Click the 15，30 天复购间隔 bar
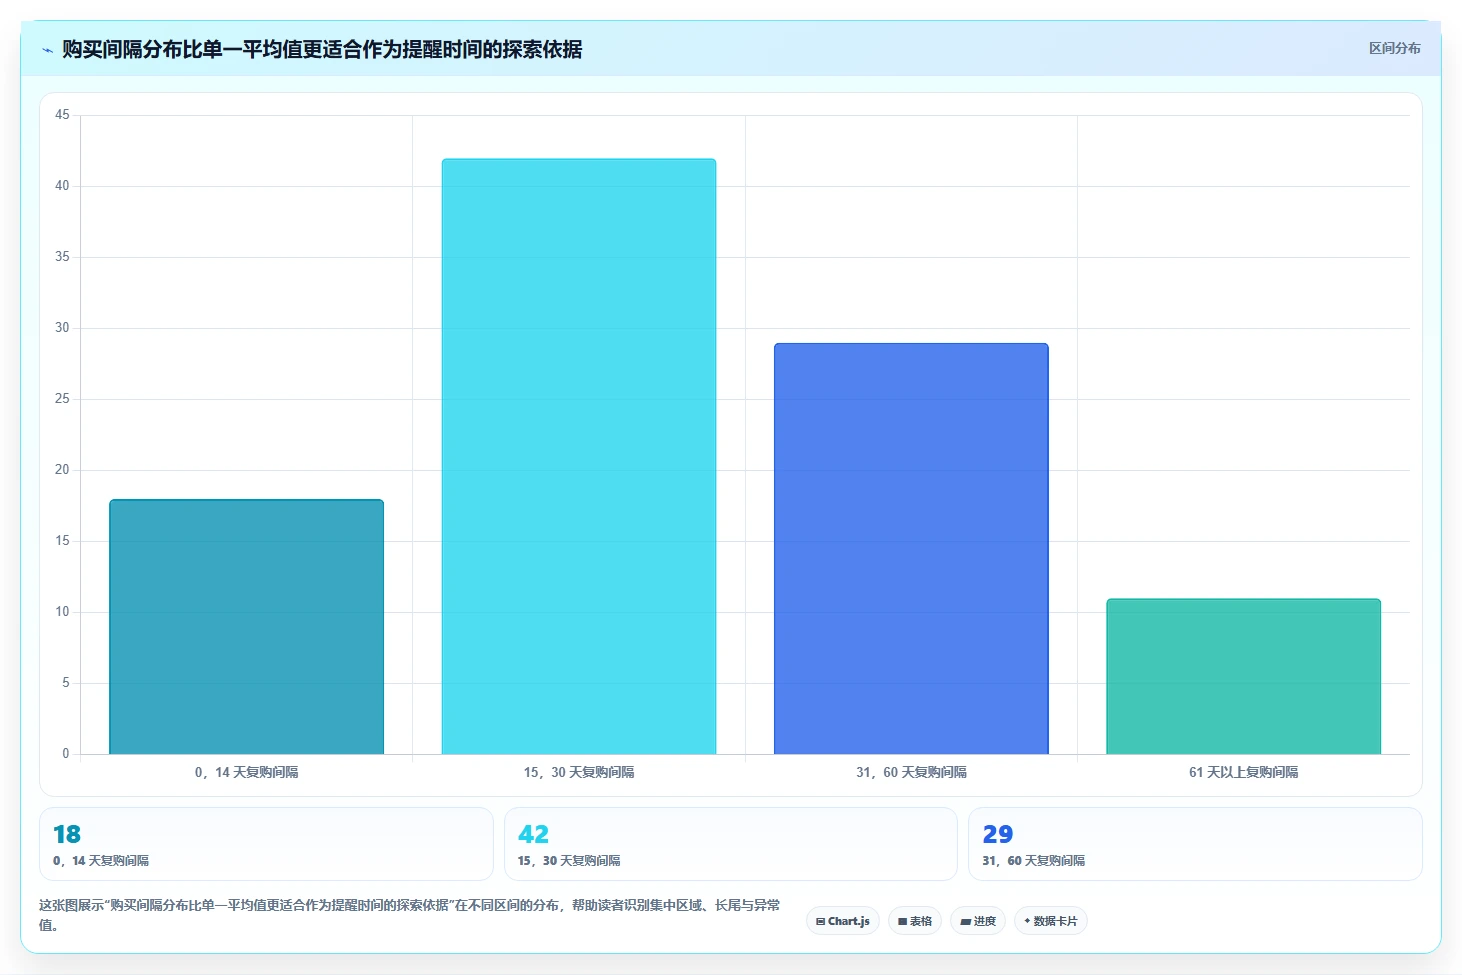 (579, 456)
